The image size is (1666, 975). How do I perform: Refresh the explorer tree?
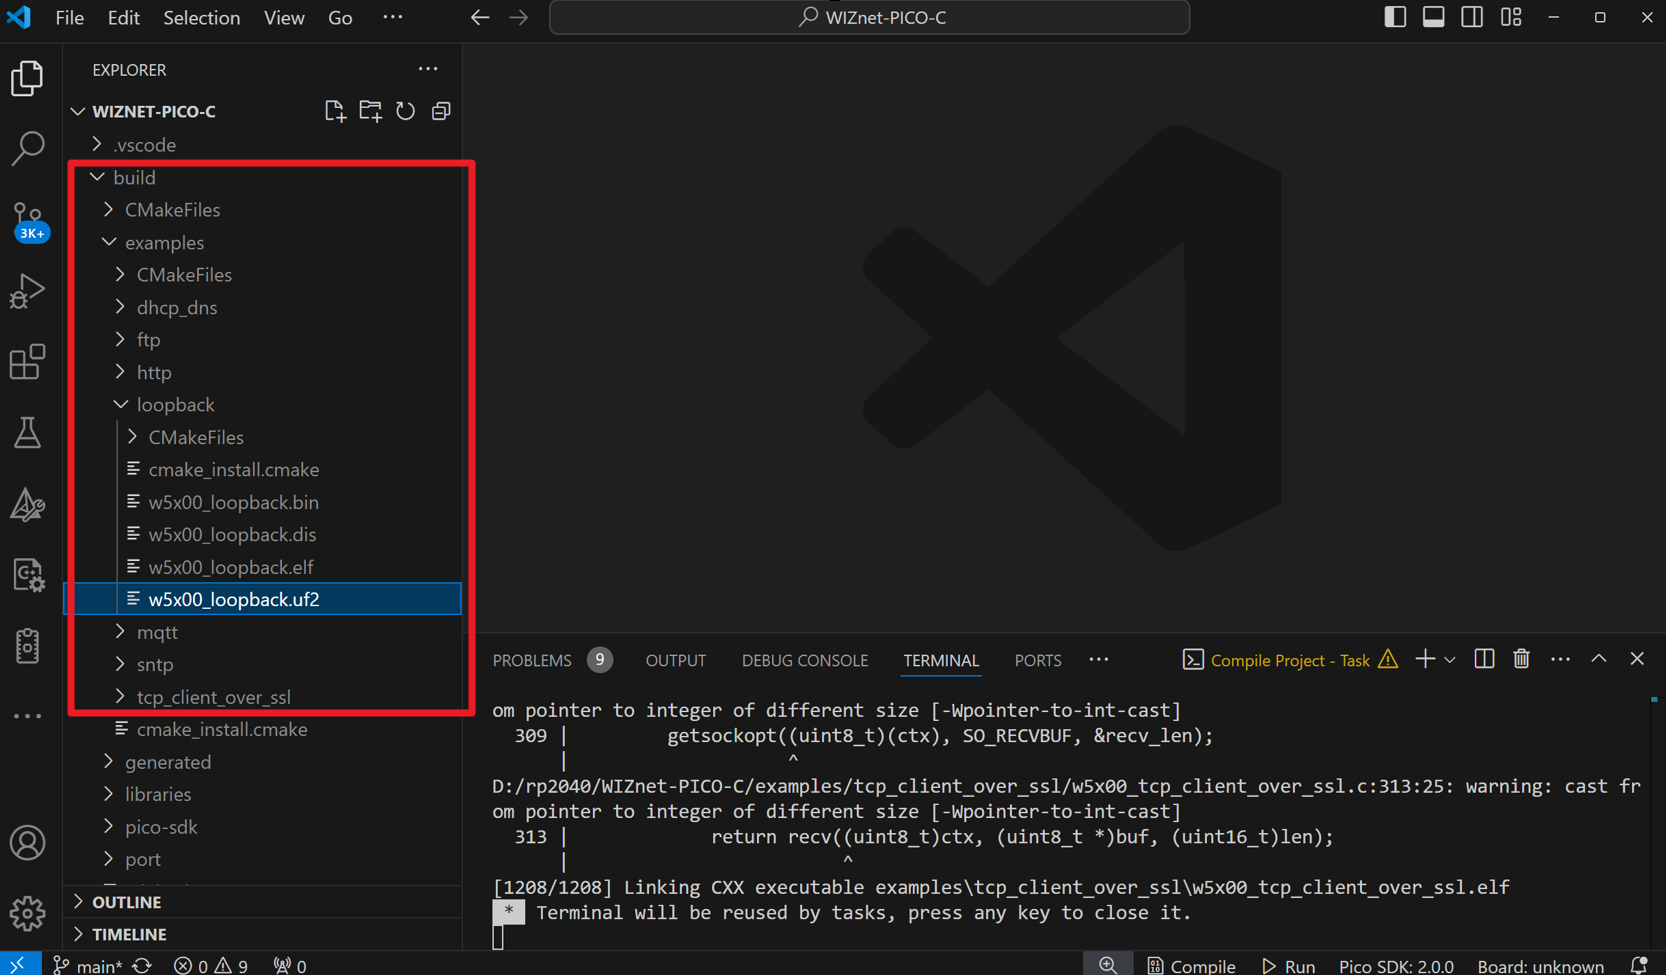pos(405,111)
